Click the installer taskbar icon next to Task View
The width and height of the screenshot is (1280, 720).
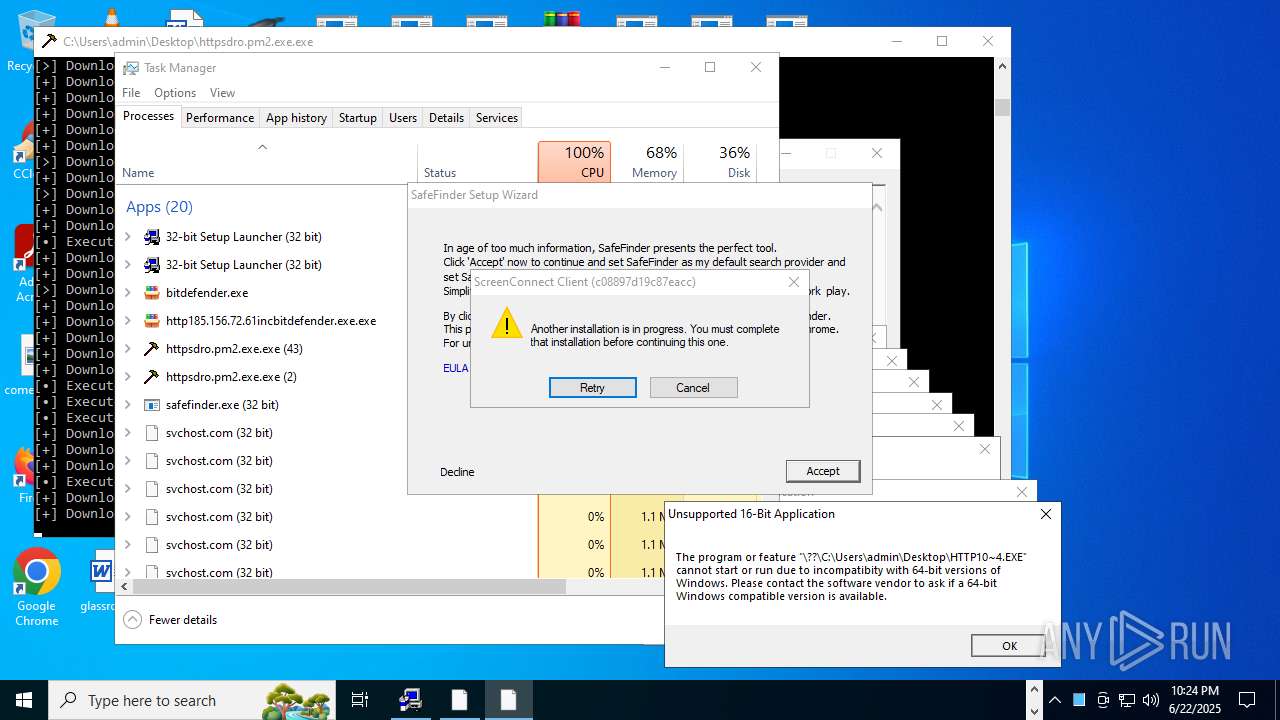[410, 700]
